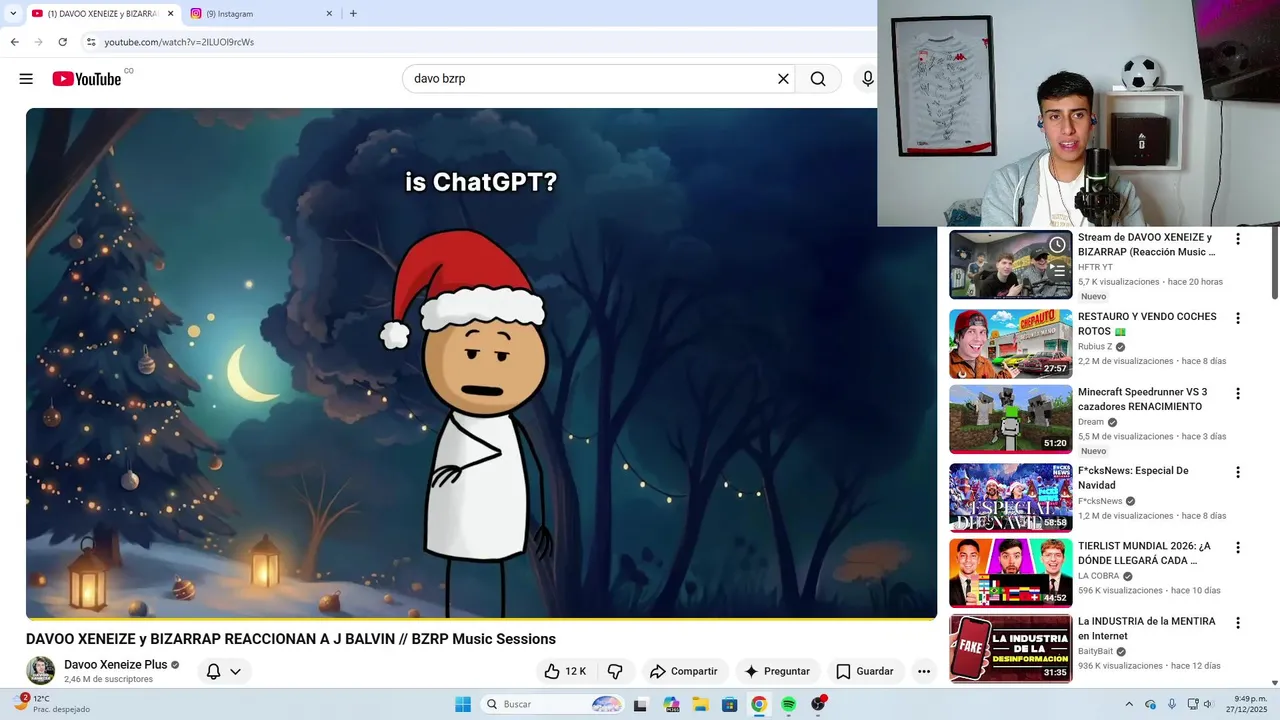Click the microphone icon in system tray
The height and width of the screenshot is (720, 1280).
(1171, 704)
